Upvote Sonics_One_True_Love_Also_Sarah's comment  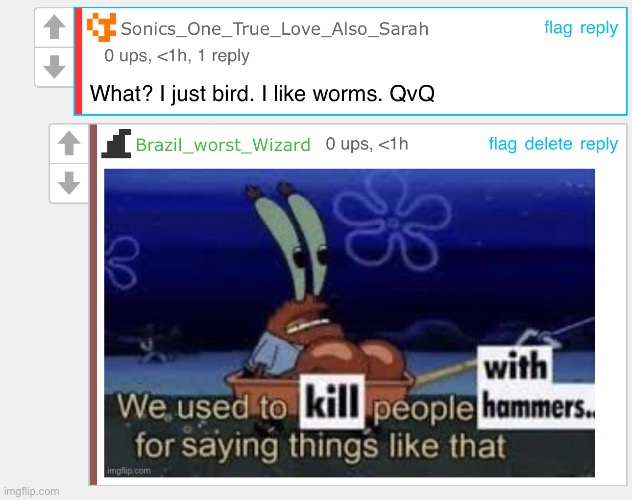pyautogui.click(x=54, y=27)
